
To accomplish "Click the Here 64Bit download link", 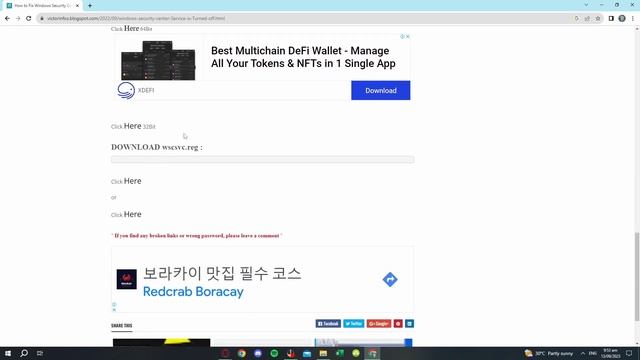I will tap(131, 29).
